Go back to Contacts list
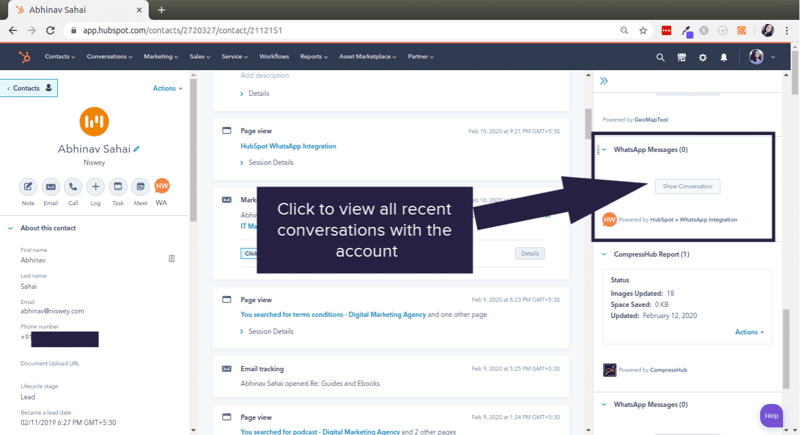 pyautogui.click(x=29, y=88)
